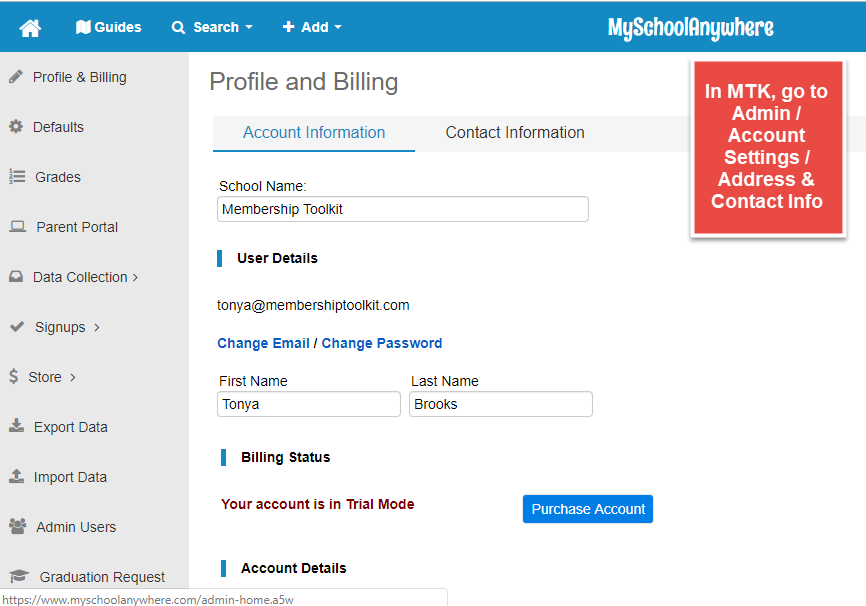Click the numbered list icon for Grades
The height and width of the screenshot is (606, 866).
tap(17, 176)
